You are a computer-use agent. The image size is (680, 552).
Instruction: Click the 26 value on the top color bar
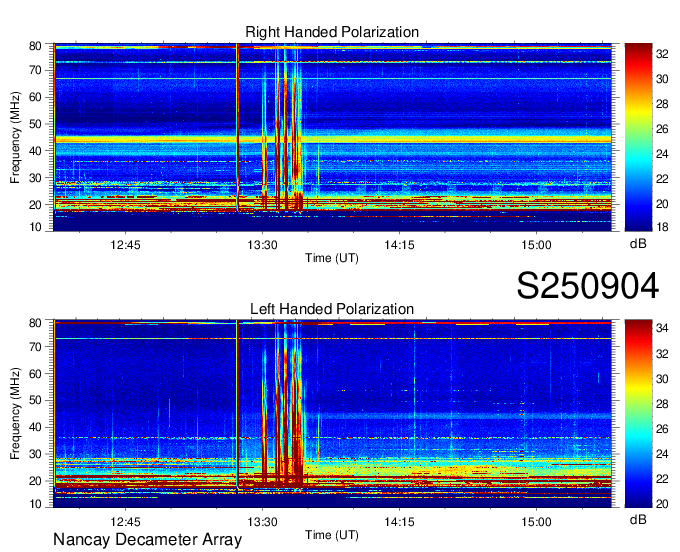662,129
